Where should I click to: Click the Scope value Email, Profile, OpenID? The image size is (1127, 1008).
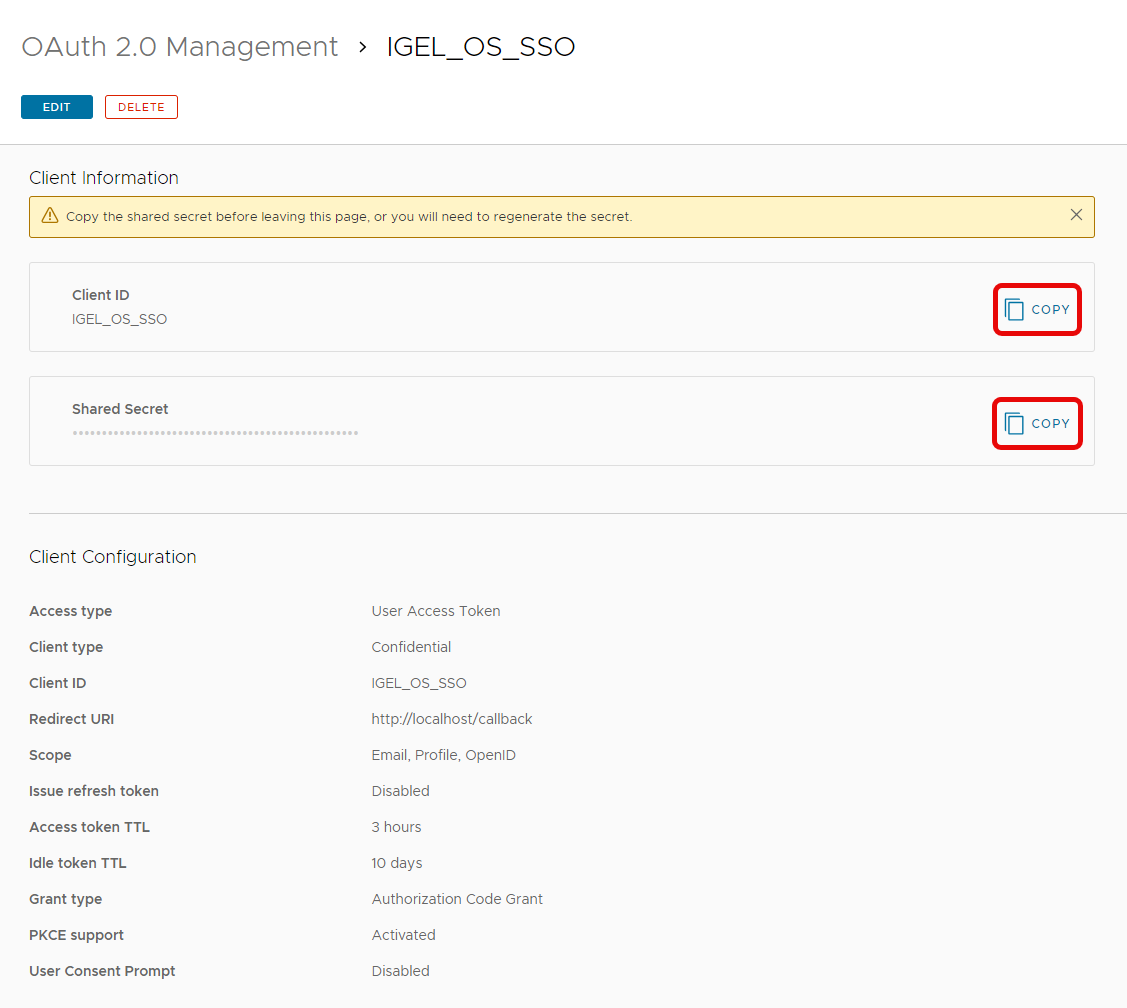click(x=443, y=755)
